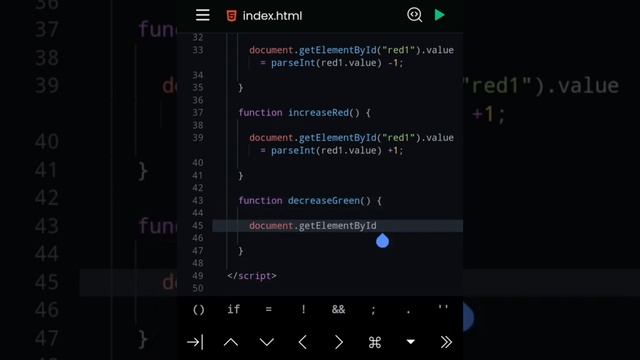Image resolution: width=640 pixels, height=360 pixels.
Task: Click line number 43 in gutter
Action: (x=198, y=201)
